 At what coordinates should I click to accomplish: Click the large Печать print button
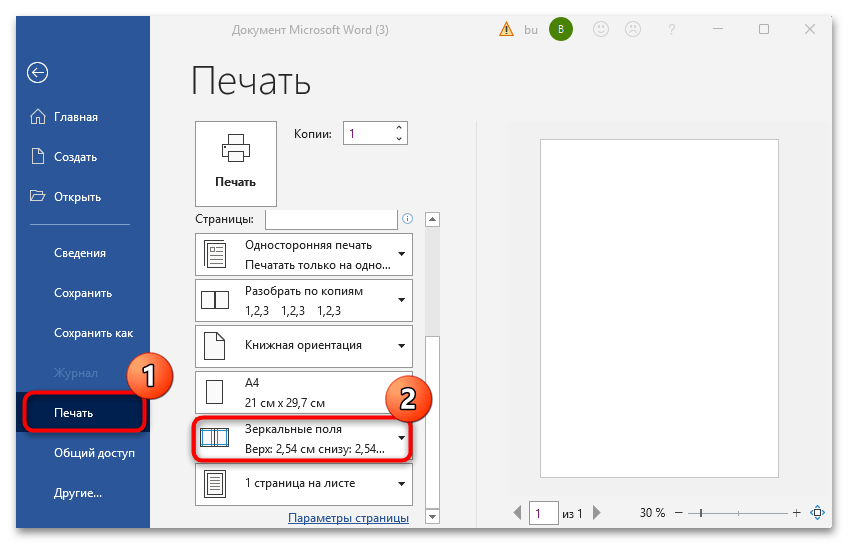click(x=236, y=163)
